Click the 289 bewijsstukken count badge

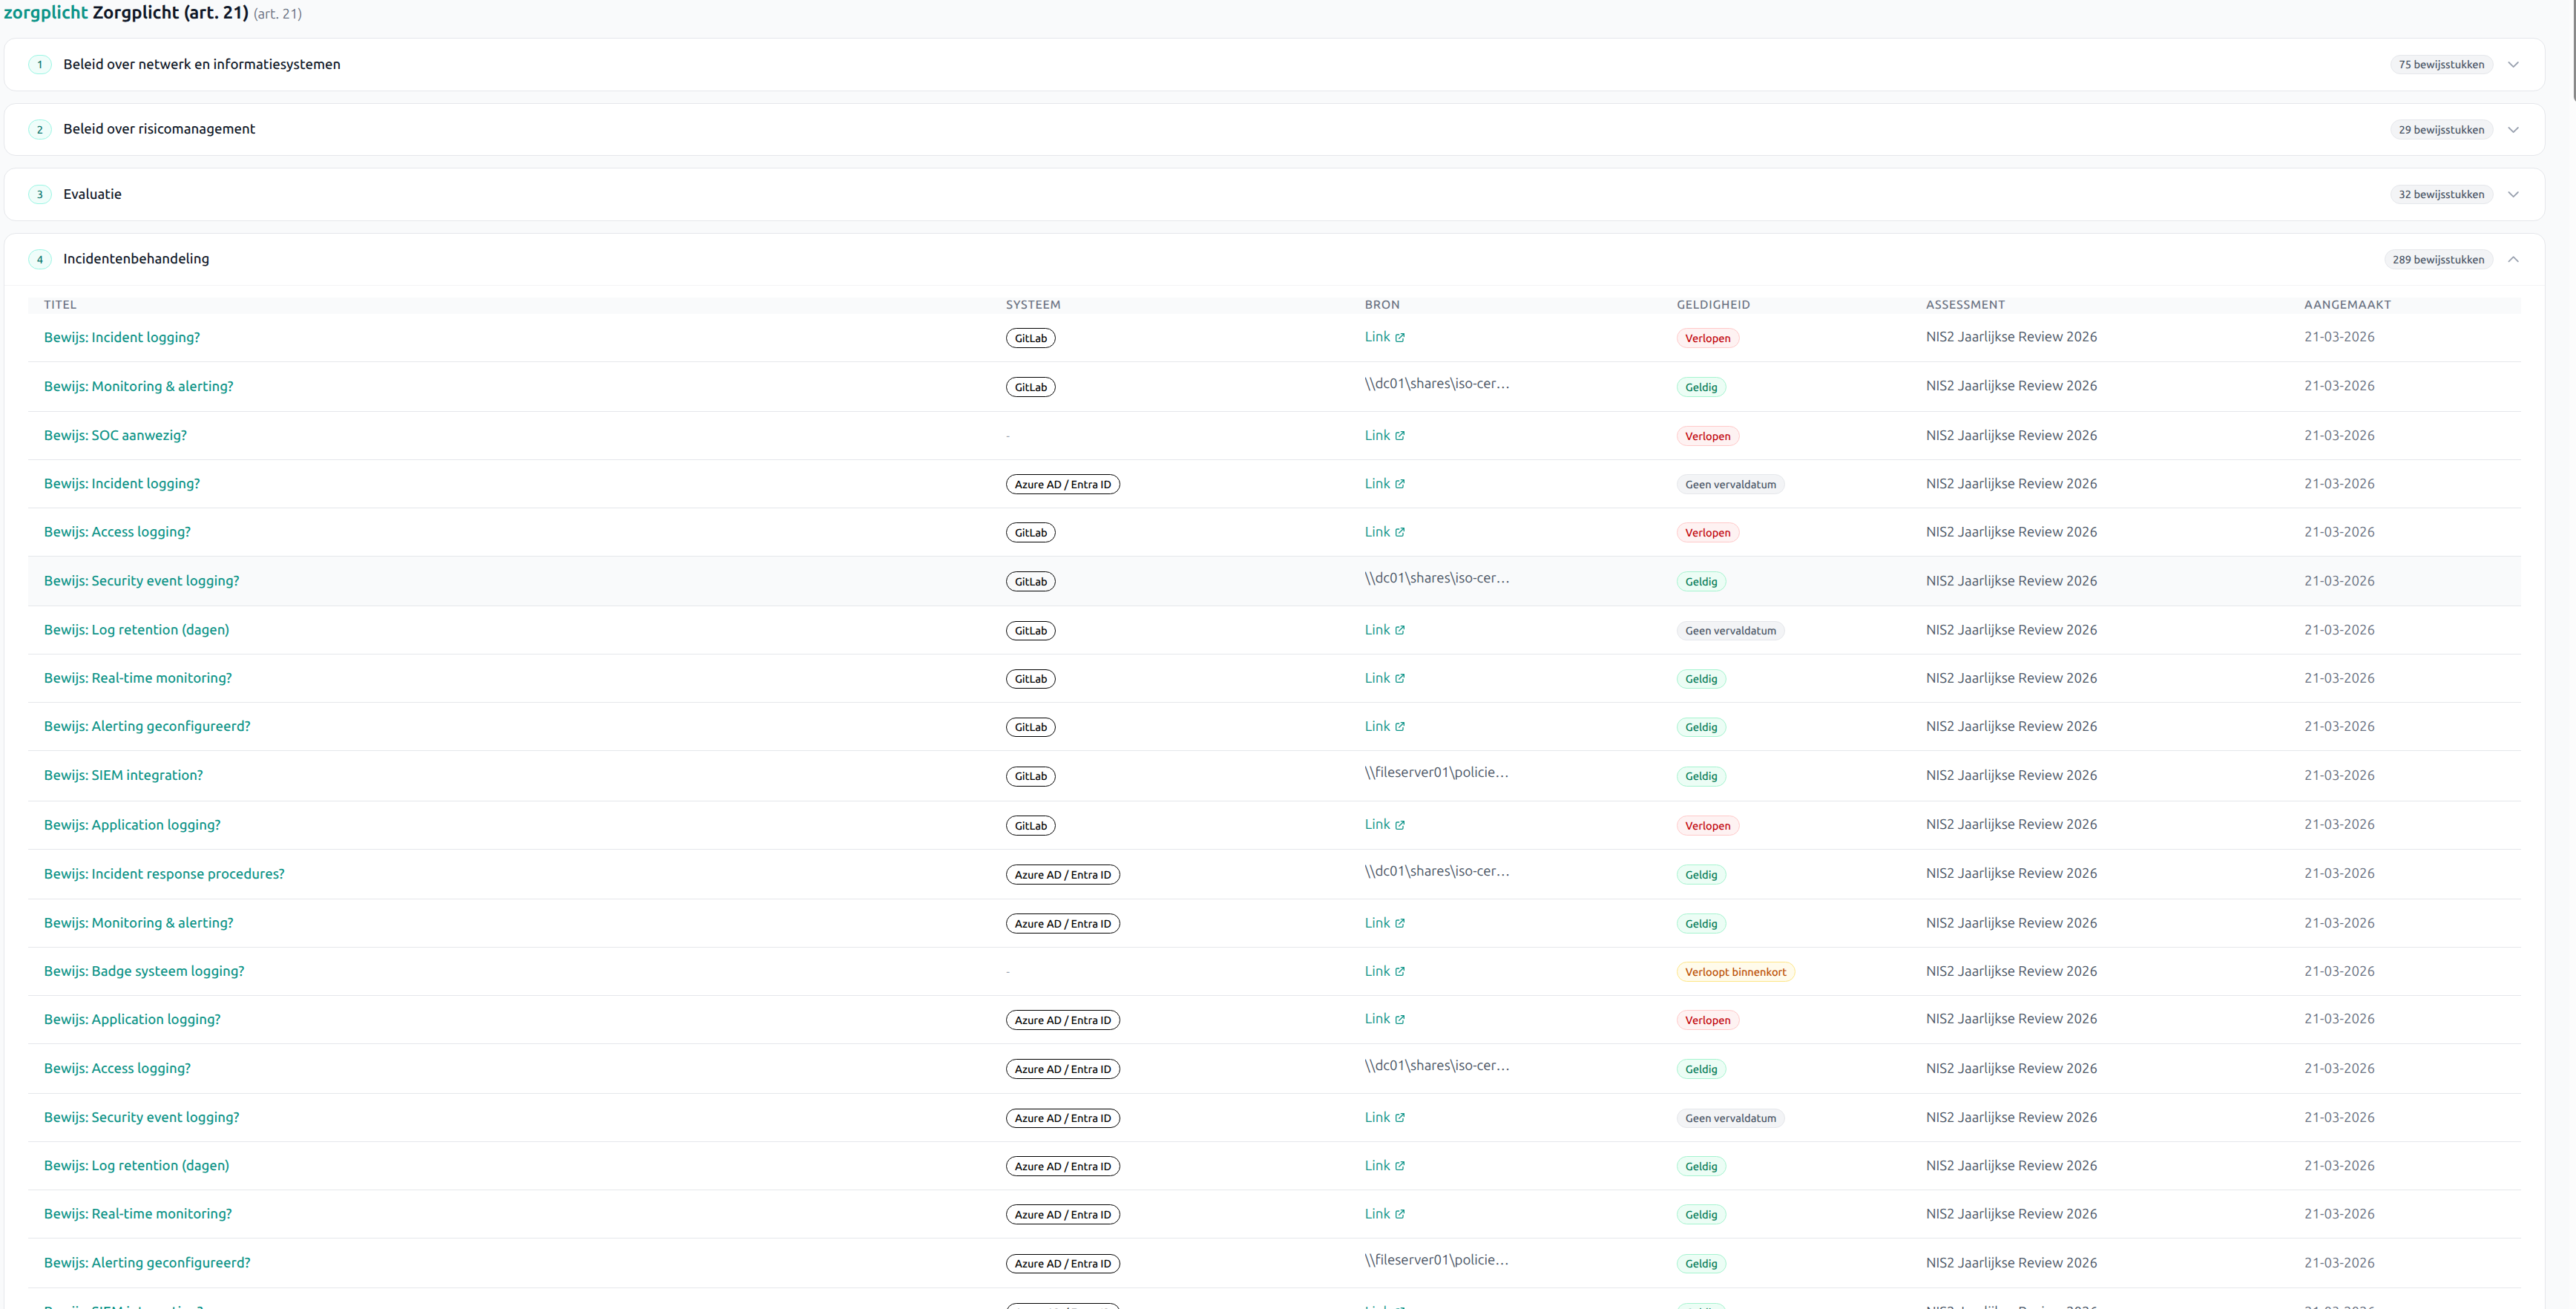pyautogui.click(x=2437, y=260)
